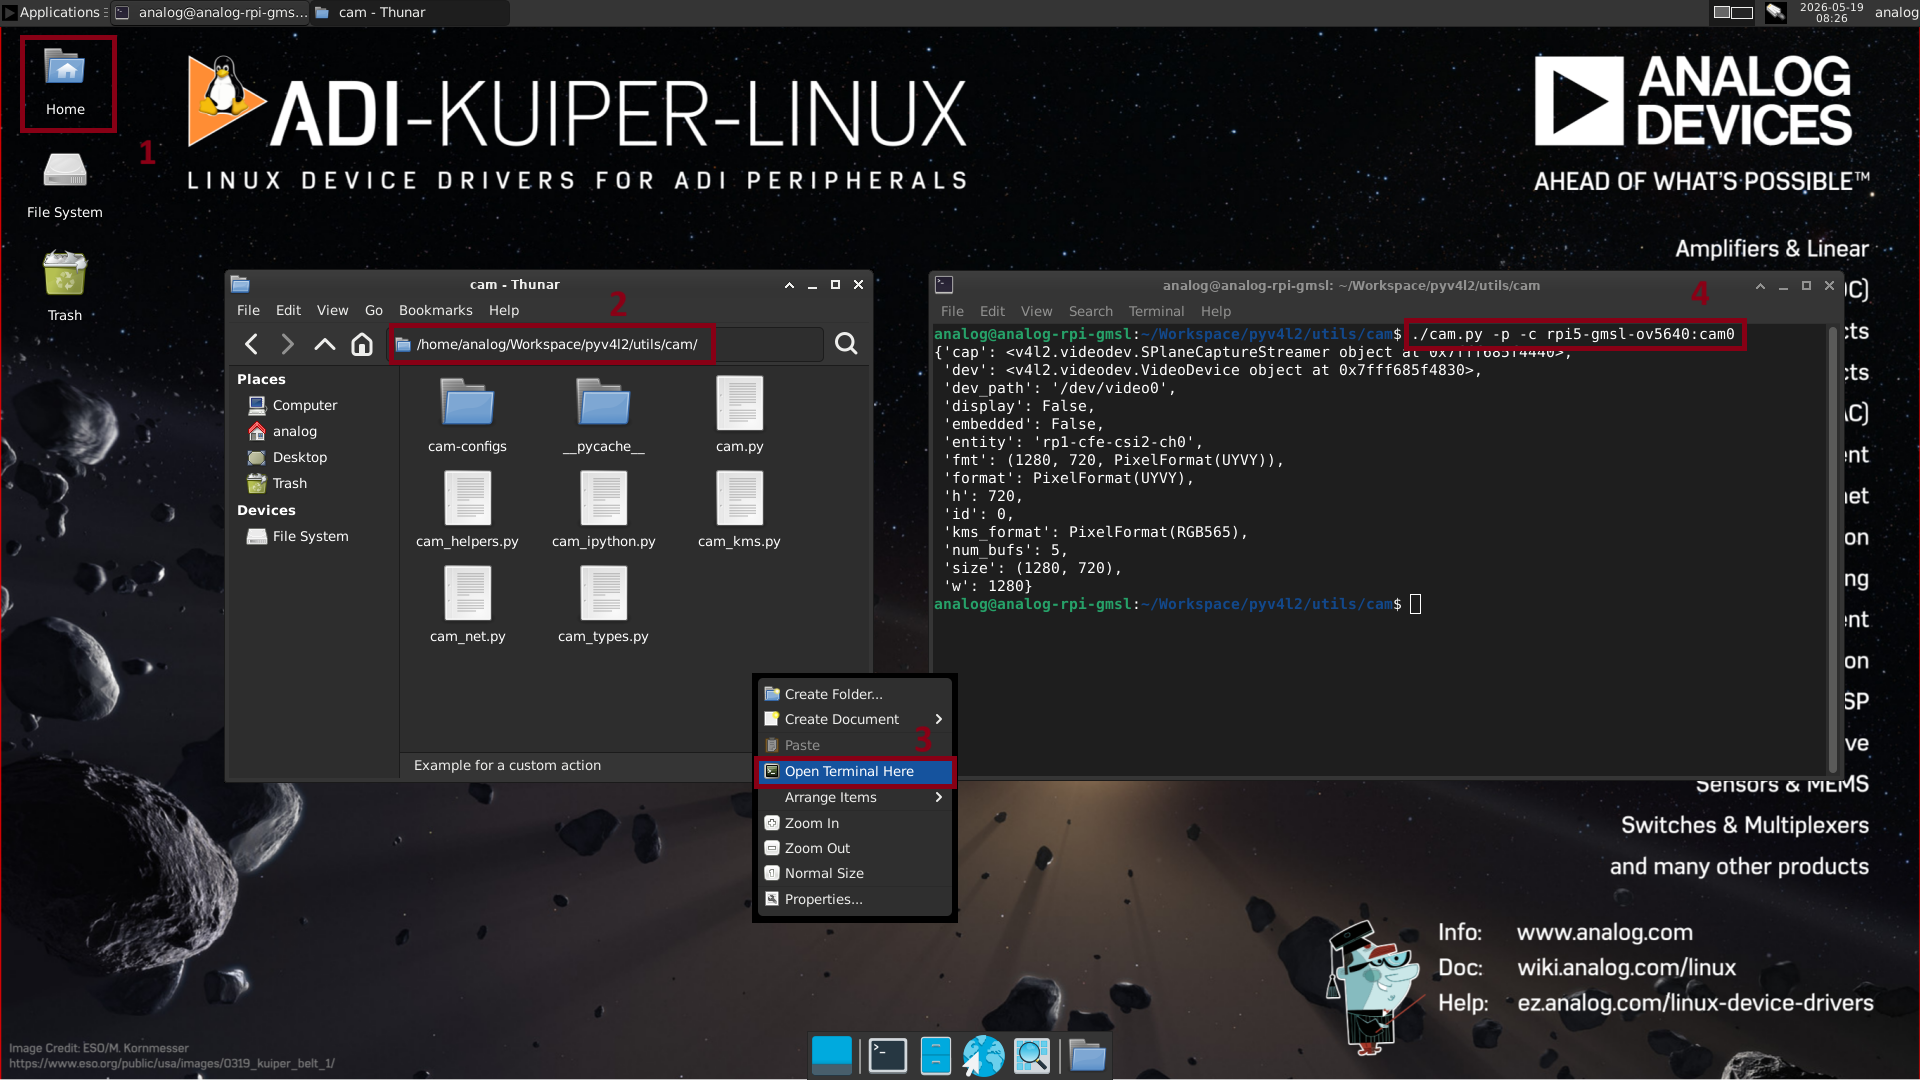The image size is (1920, 1080).
Task: Select File System under Devices
Action: click(x=312, y=536)
